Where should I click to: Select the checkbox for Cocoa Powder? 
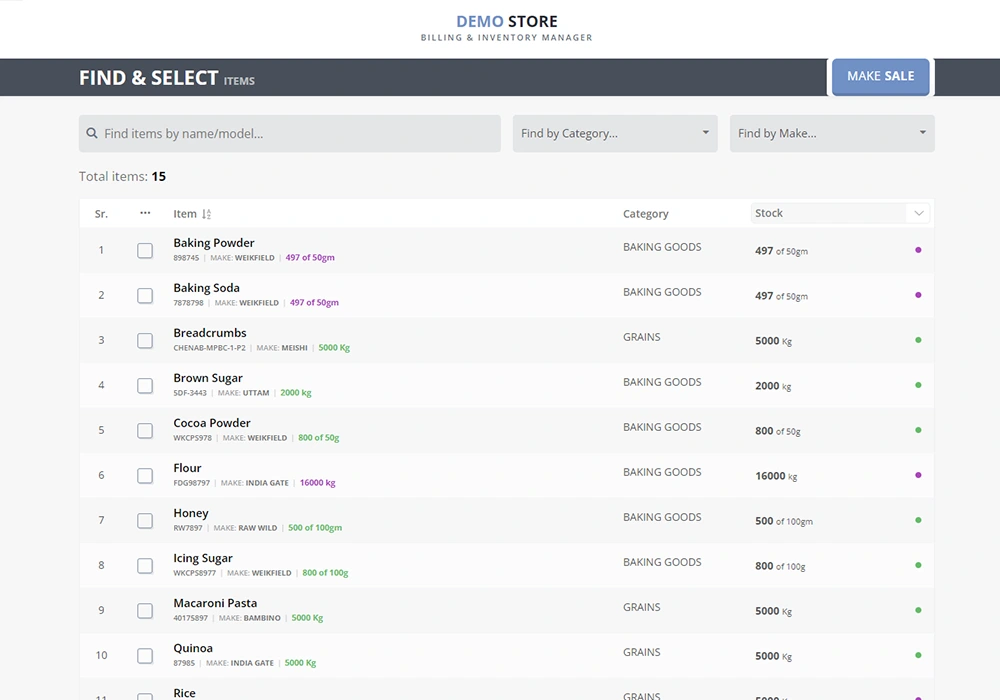point(144,430)
